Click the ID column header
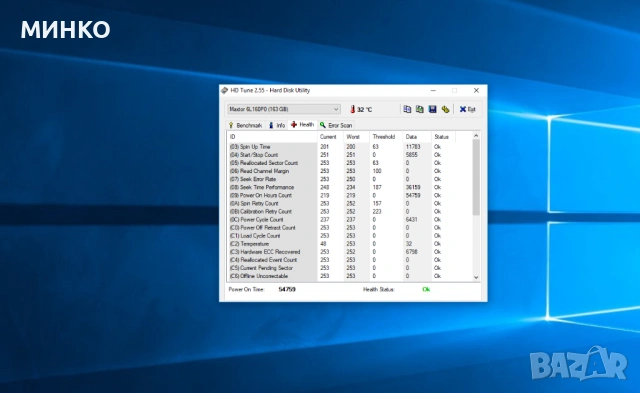 tap(272, 137)
